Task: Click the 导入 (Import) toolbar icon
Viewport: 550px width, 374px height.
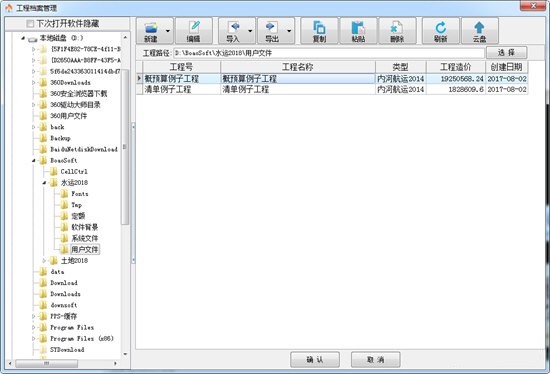Action: (233, 31)
